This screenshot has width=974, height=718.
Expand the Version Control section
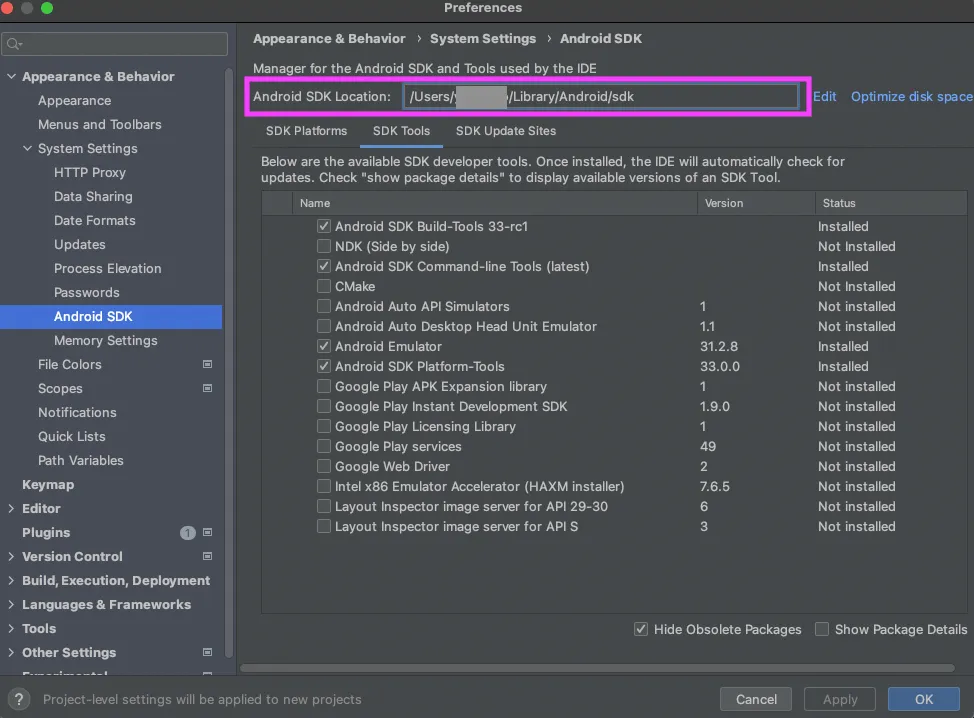11,557
